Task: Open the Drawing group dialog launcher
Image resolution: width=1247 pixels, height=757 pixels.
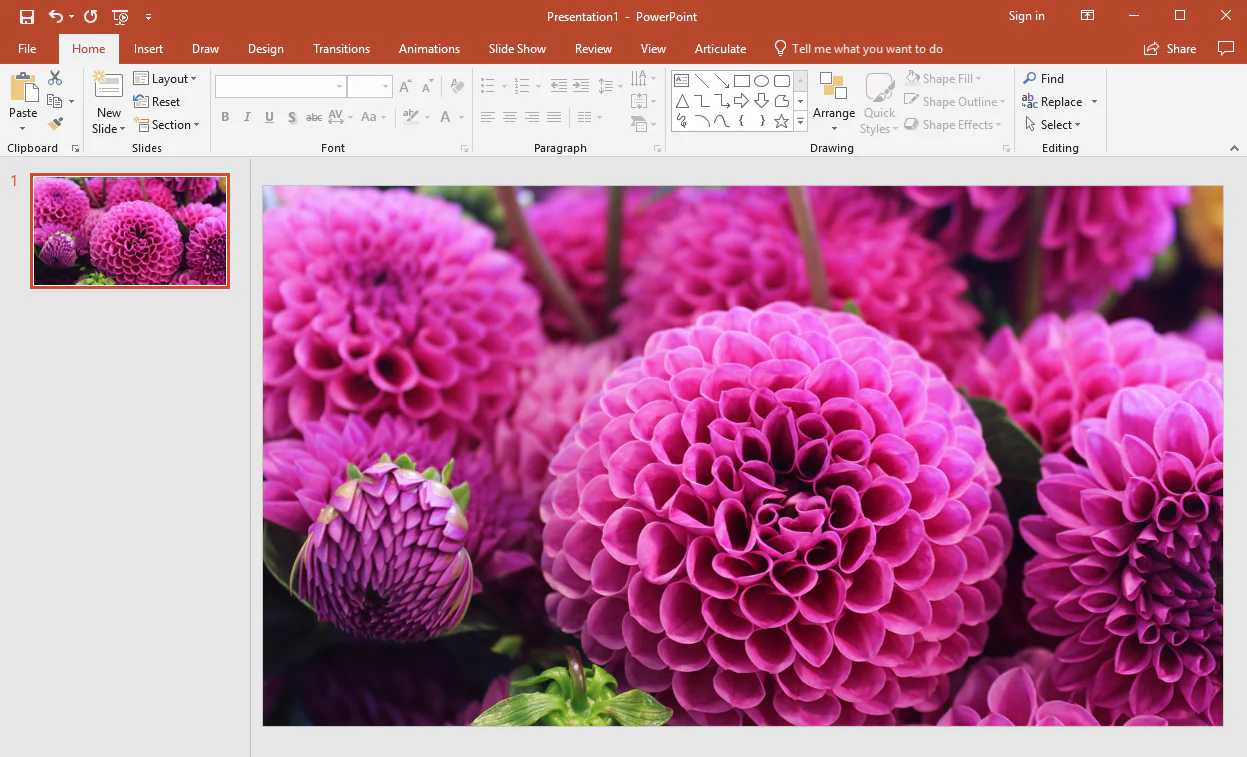Action: 1006,148
